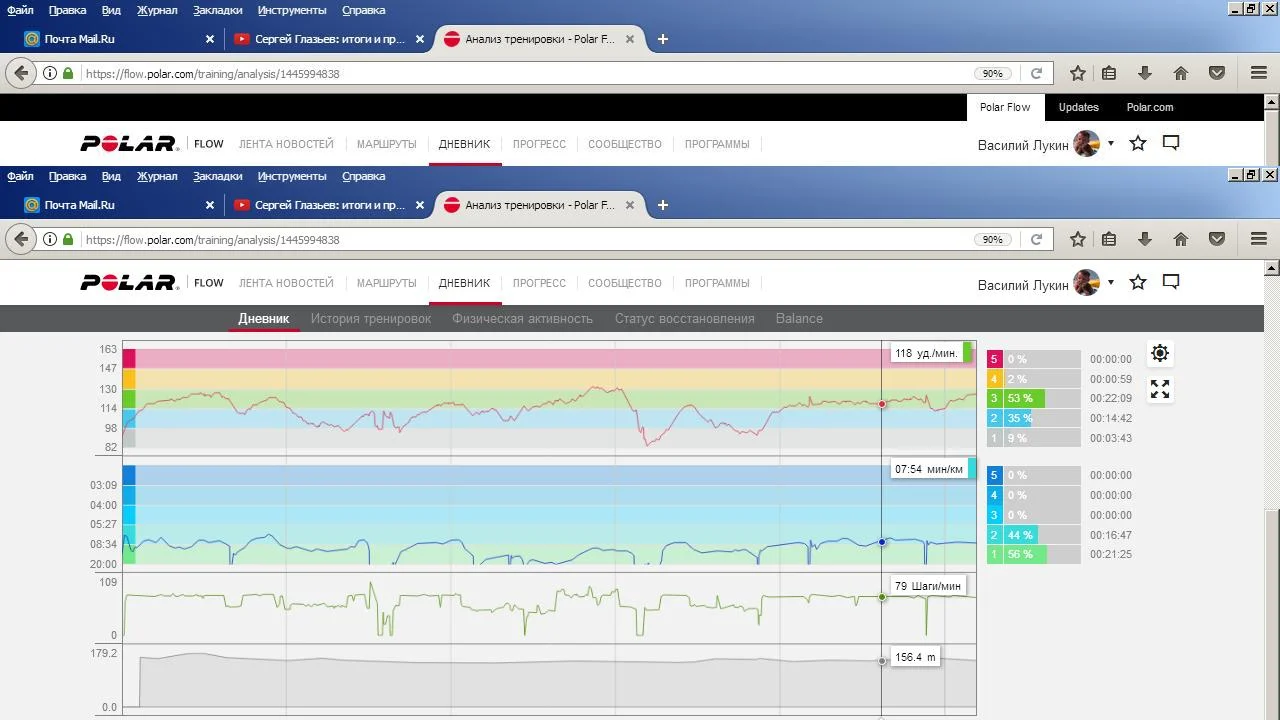Bookmark this page using lower window's toolbar star

1078,240
